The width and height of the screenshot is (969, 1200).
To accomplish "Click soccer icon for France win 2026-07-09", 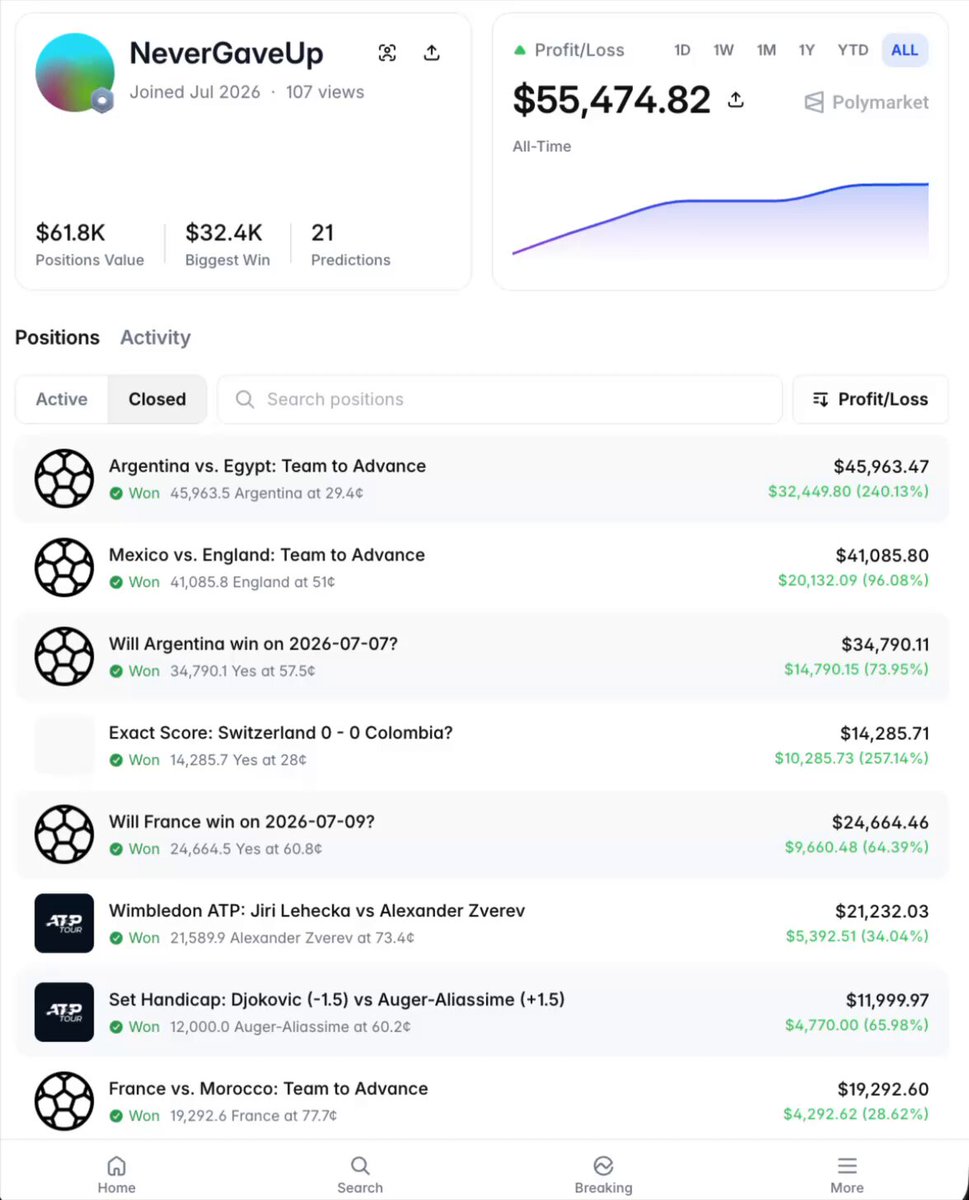I will click(64, 834).
